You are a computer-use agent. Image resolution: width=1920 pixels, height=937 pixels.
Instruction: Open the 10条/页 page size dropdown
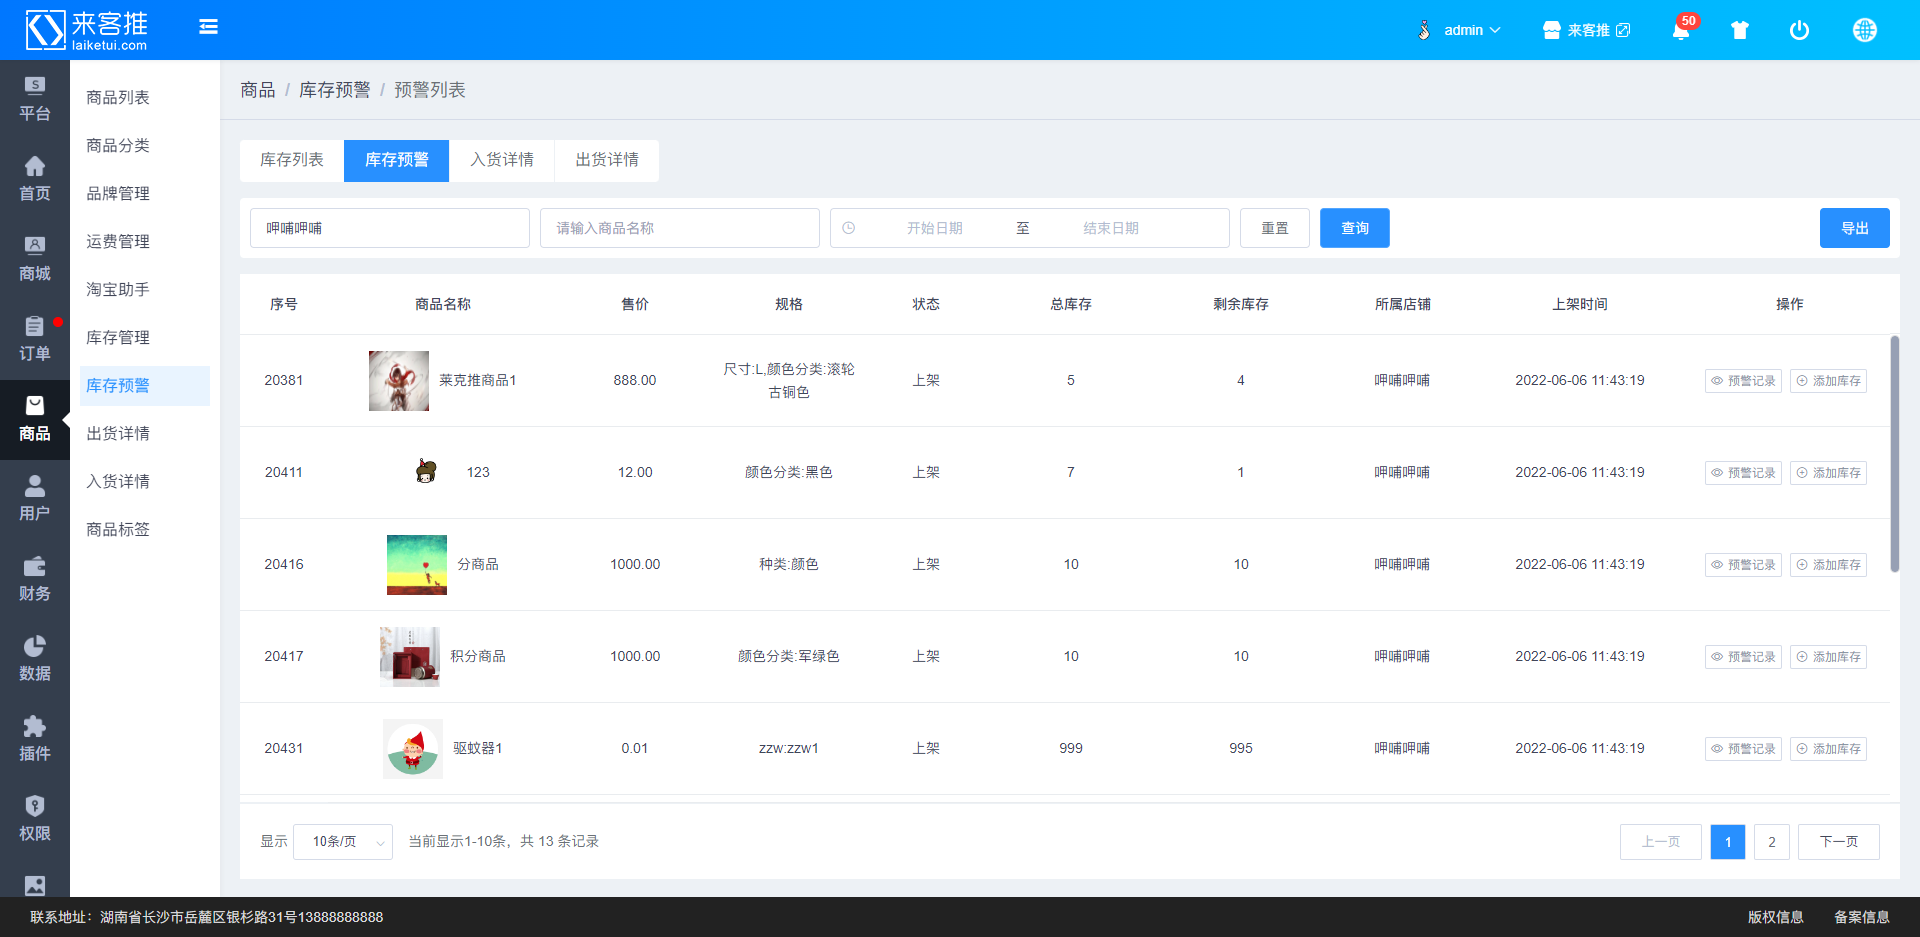click(x=343, y=842)
